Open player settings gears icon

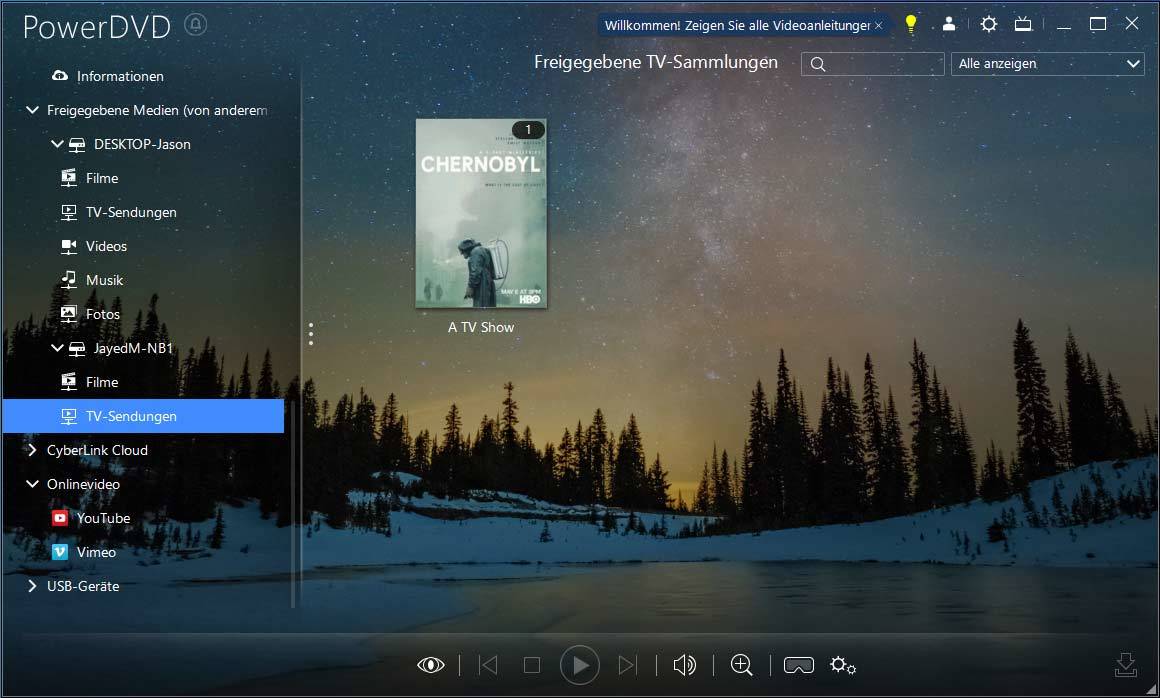(843, 665)
